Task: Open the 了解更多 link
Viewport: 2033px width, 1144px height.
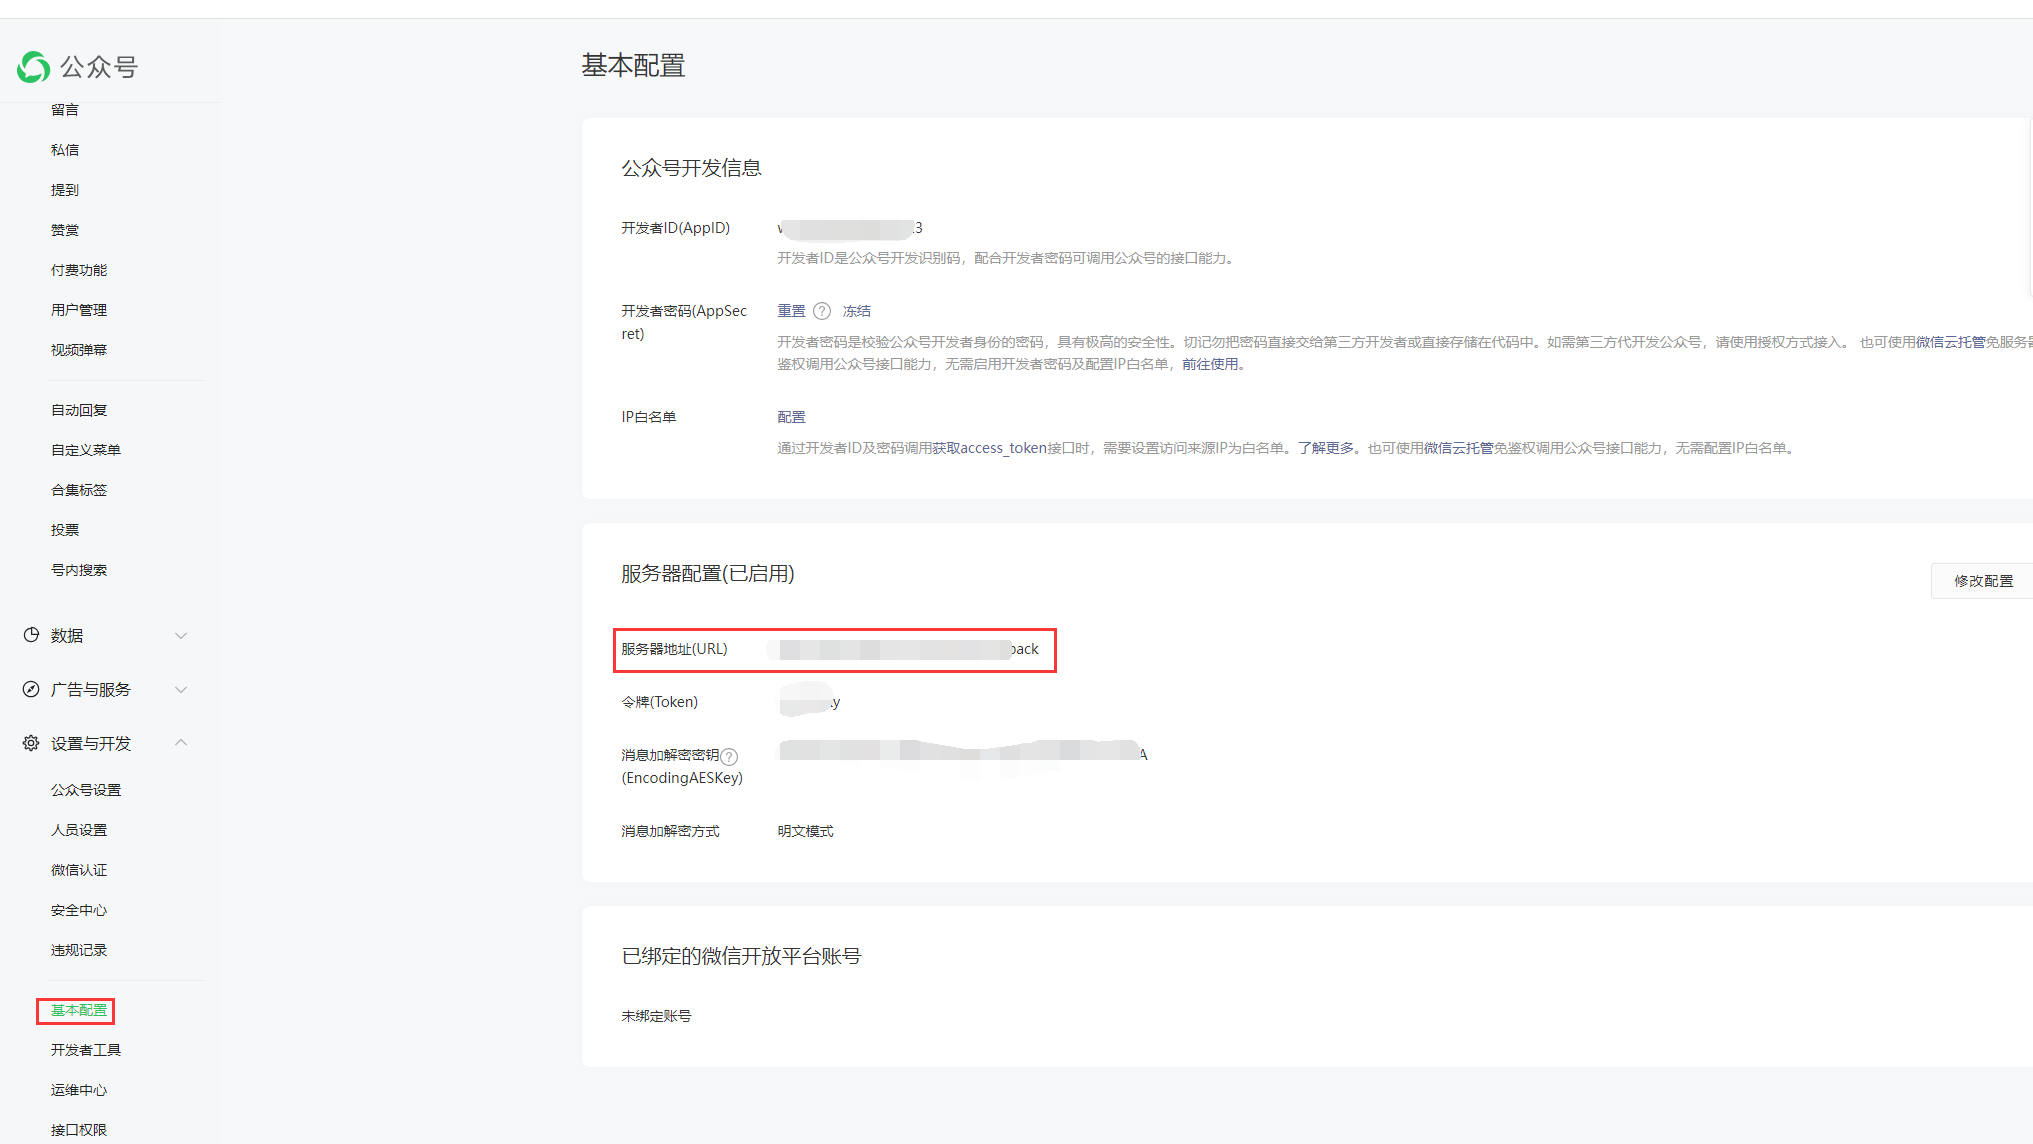Action: 1326,448
